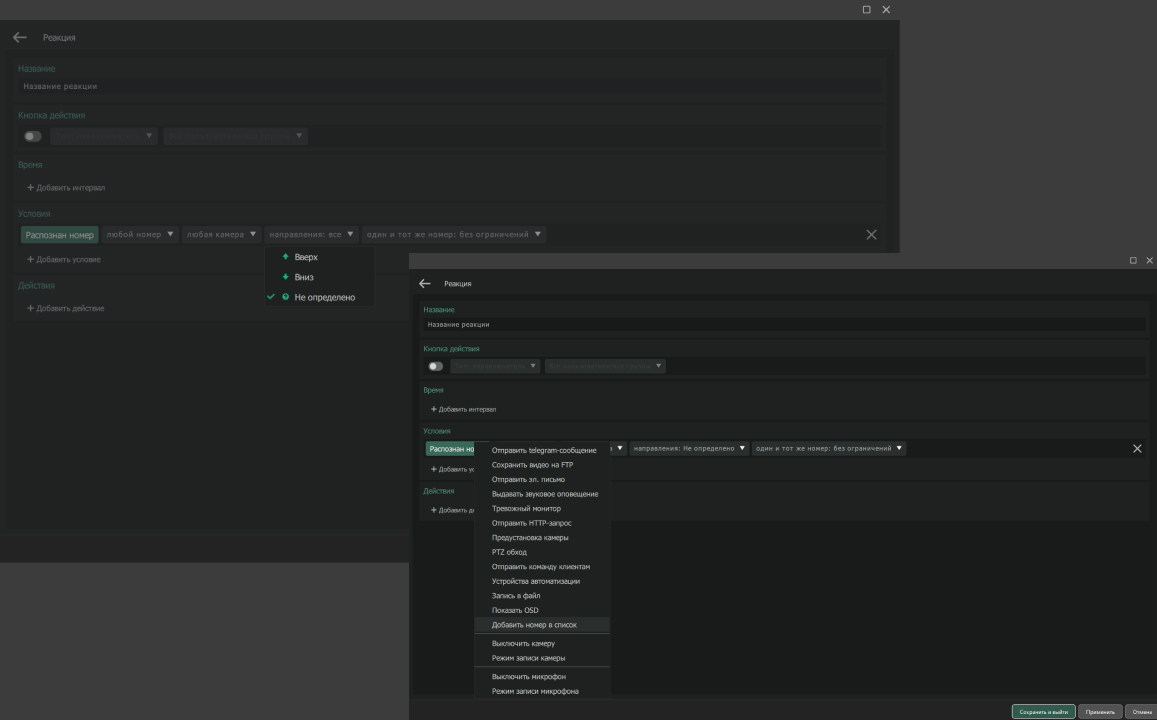Enable the Кнопка действия switch in rear window
1157x720 pixels.
pos(33,136)
